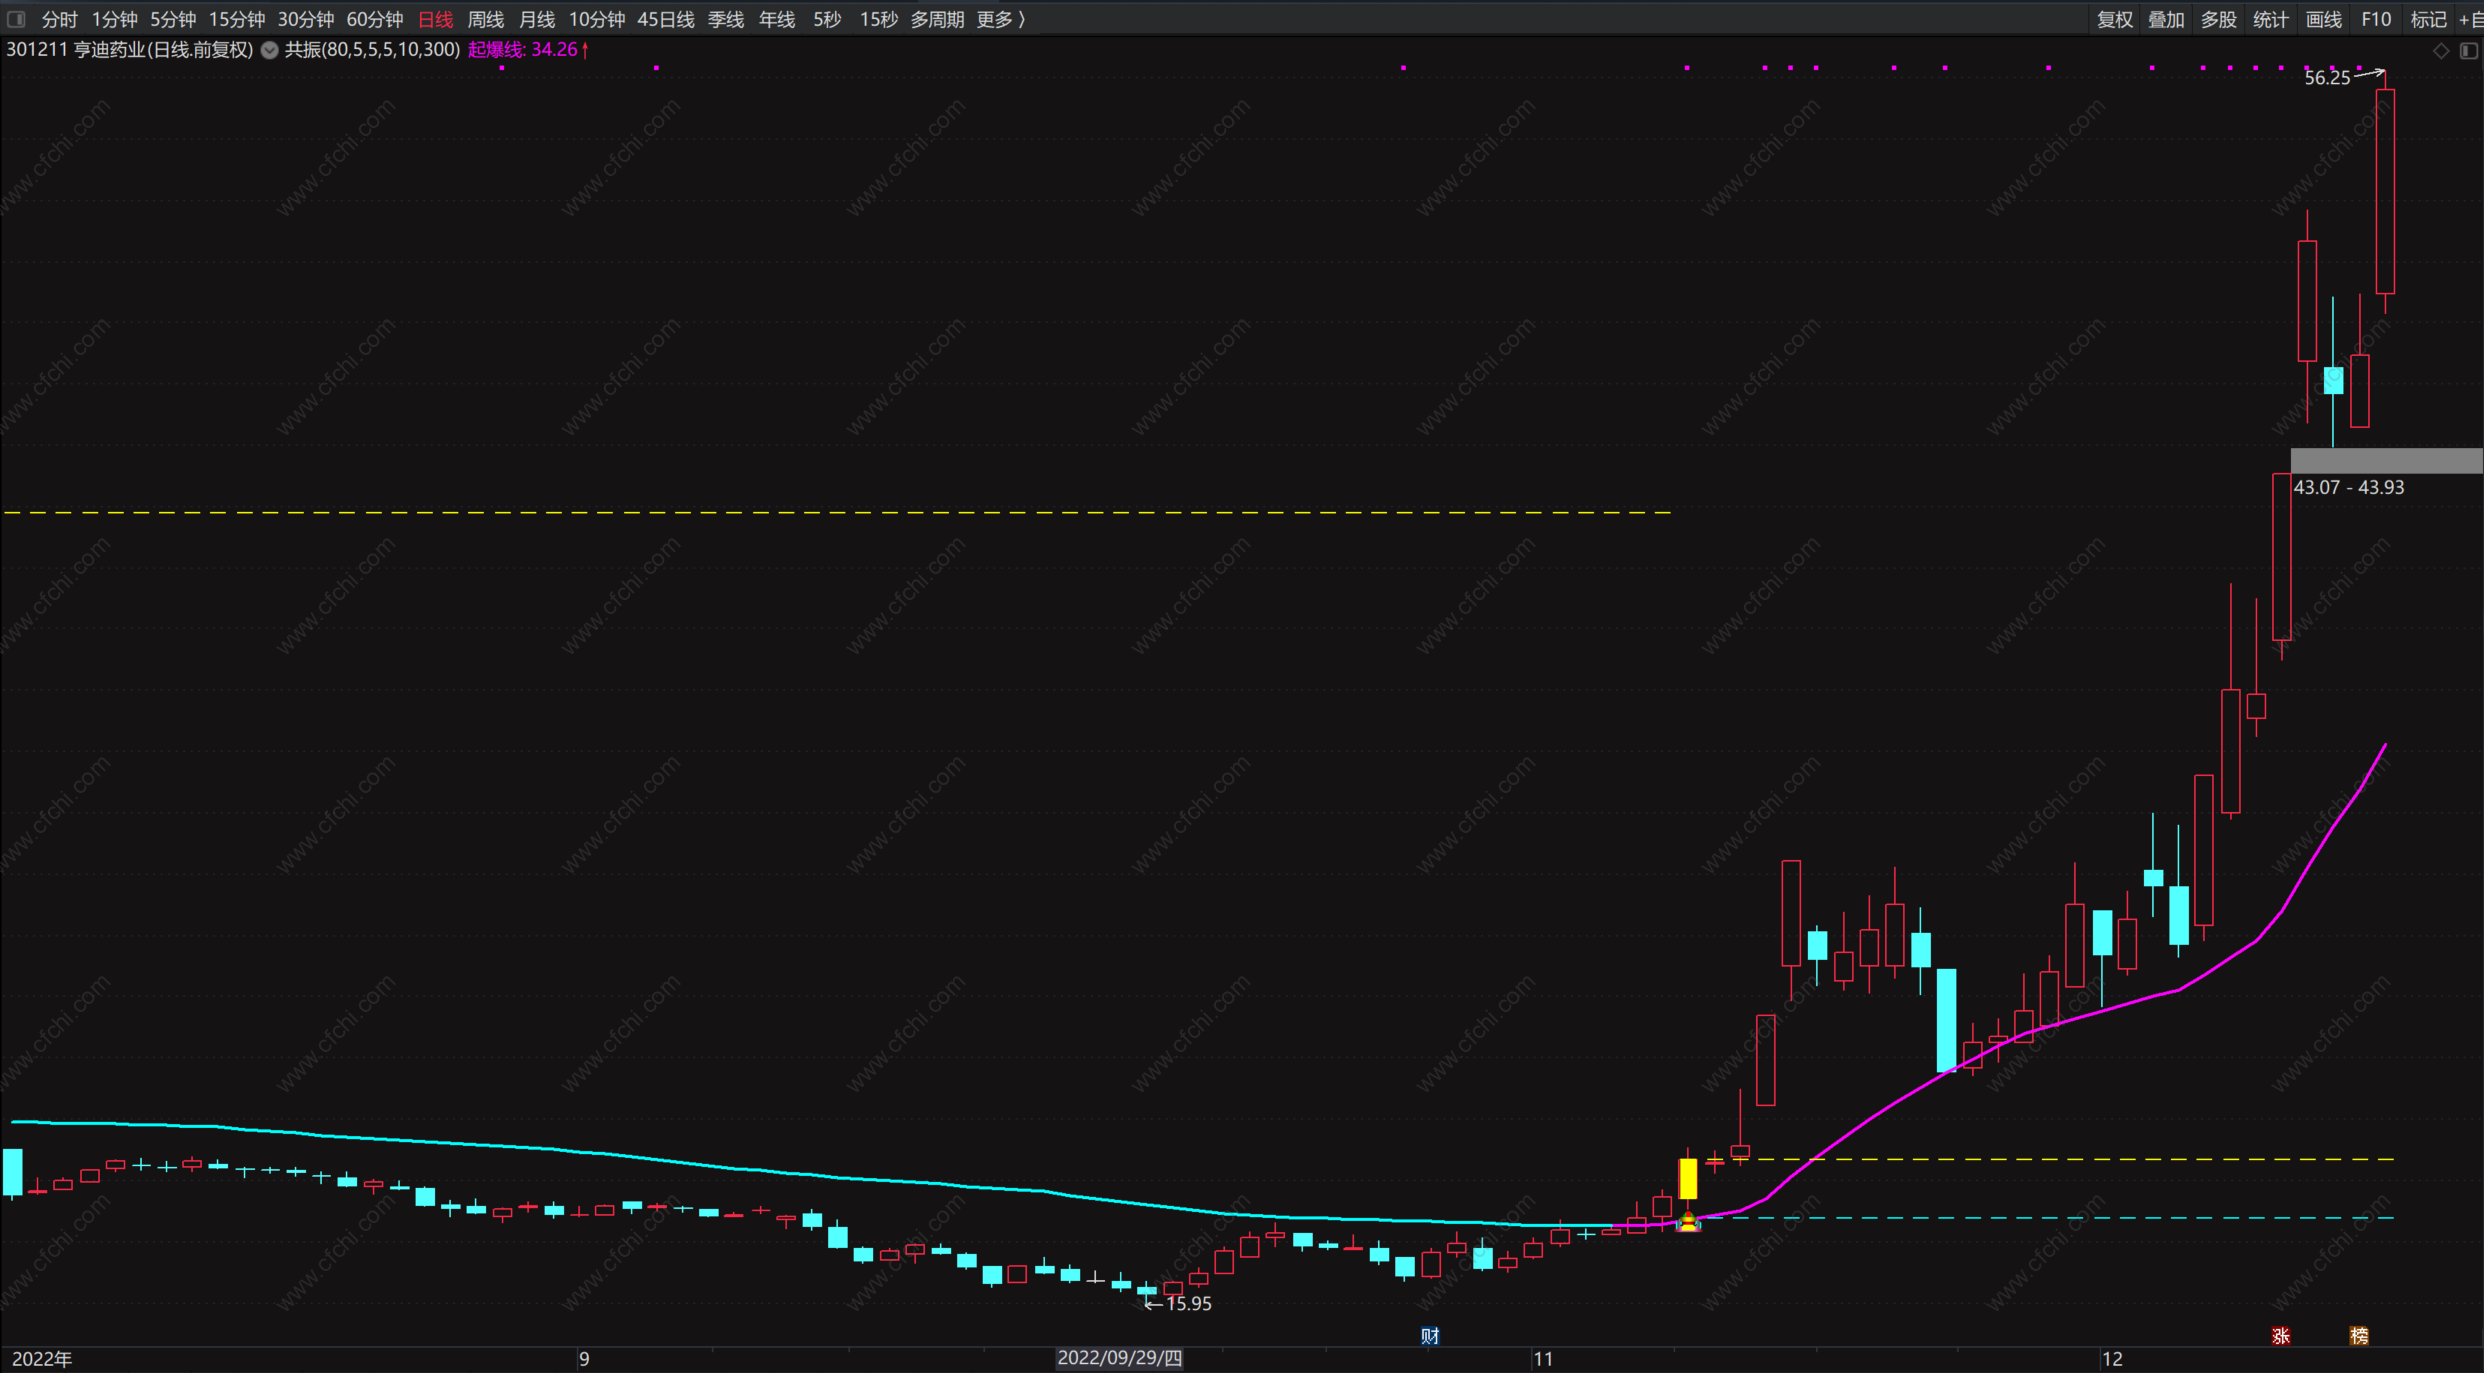Viewport: 2484px width, 1373px height.
Task: Switch to the 周线 weekly period tab
Action: (x=486, y=19)
